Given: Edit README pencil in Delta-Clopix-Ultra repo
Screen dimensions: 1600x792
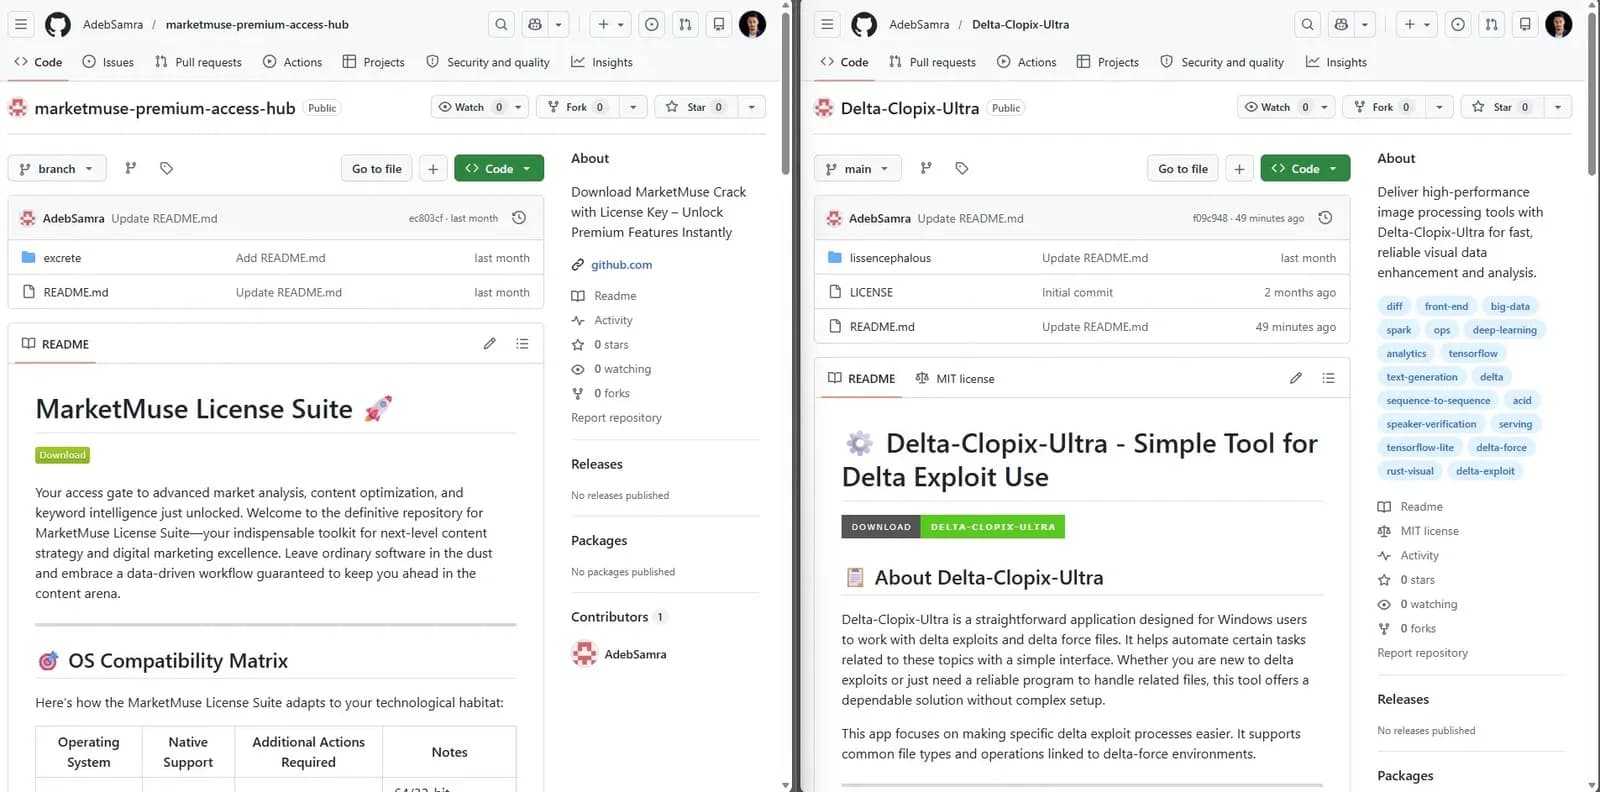Looking at the screenshot, I should (1295, 378).
